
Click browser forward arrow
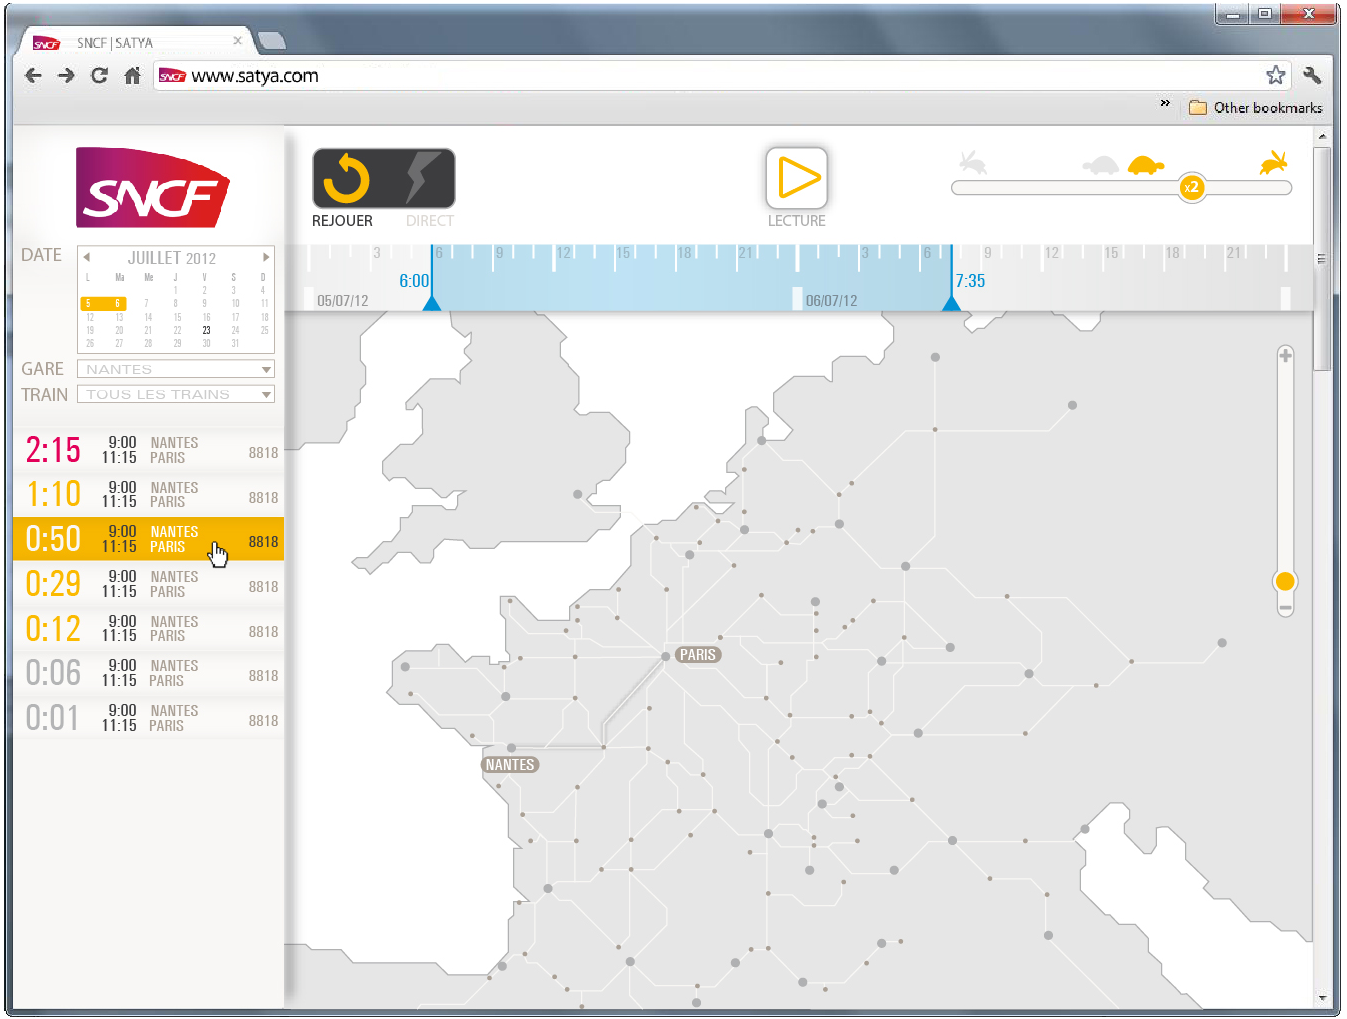pos(66,76)
